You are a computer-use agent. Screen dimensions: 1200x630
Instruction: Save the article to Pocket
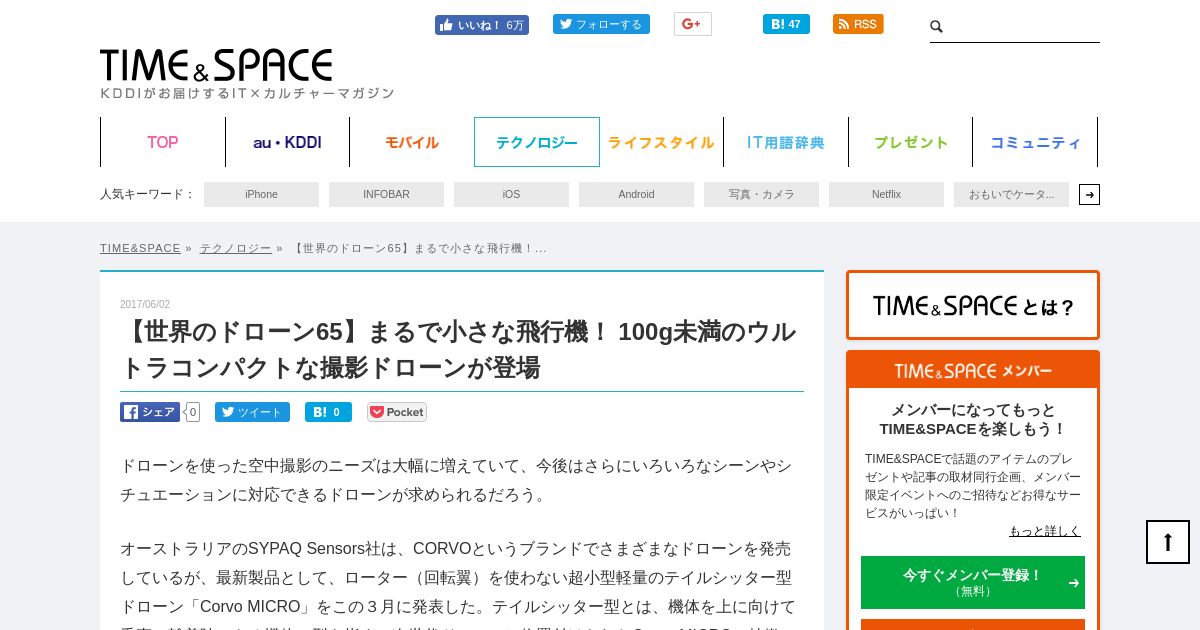(397, 412)
